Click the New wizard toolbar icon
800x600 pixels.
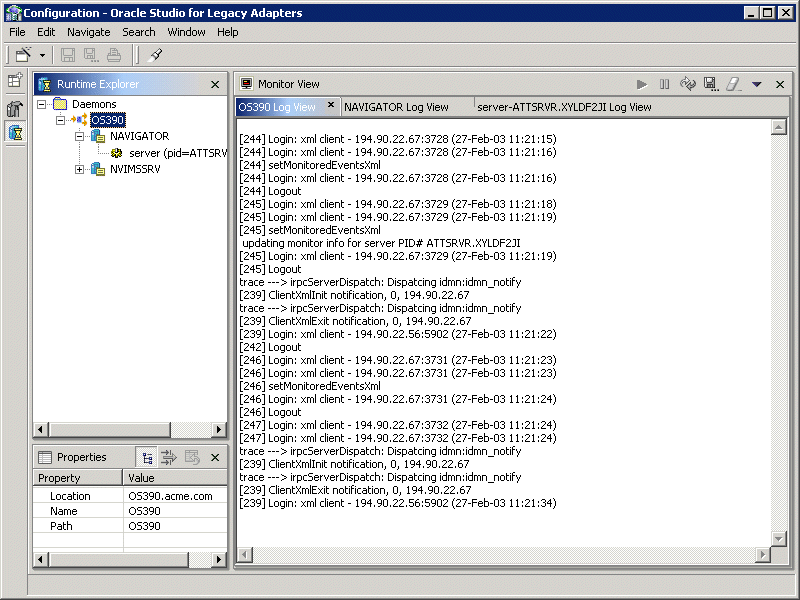pos(23,55)
